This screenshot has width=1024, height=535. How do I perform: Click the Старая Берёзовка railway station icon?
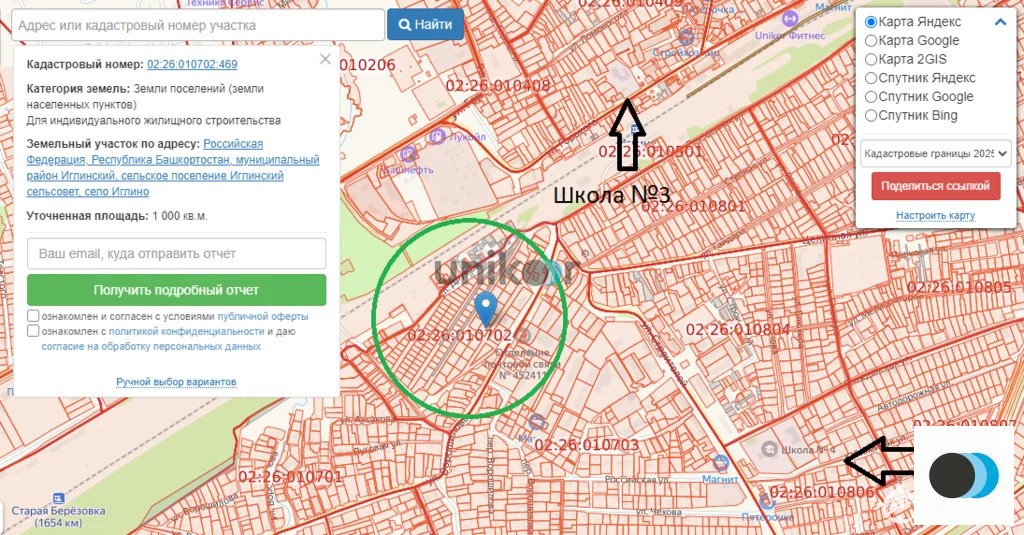click(x=58, y=499)
